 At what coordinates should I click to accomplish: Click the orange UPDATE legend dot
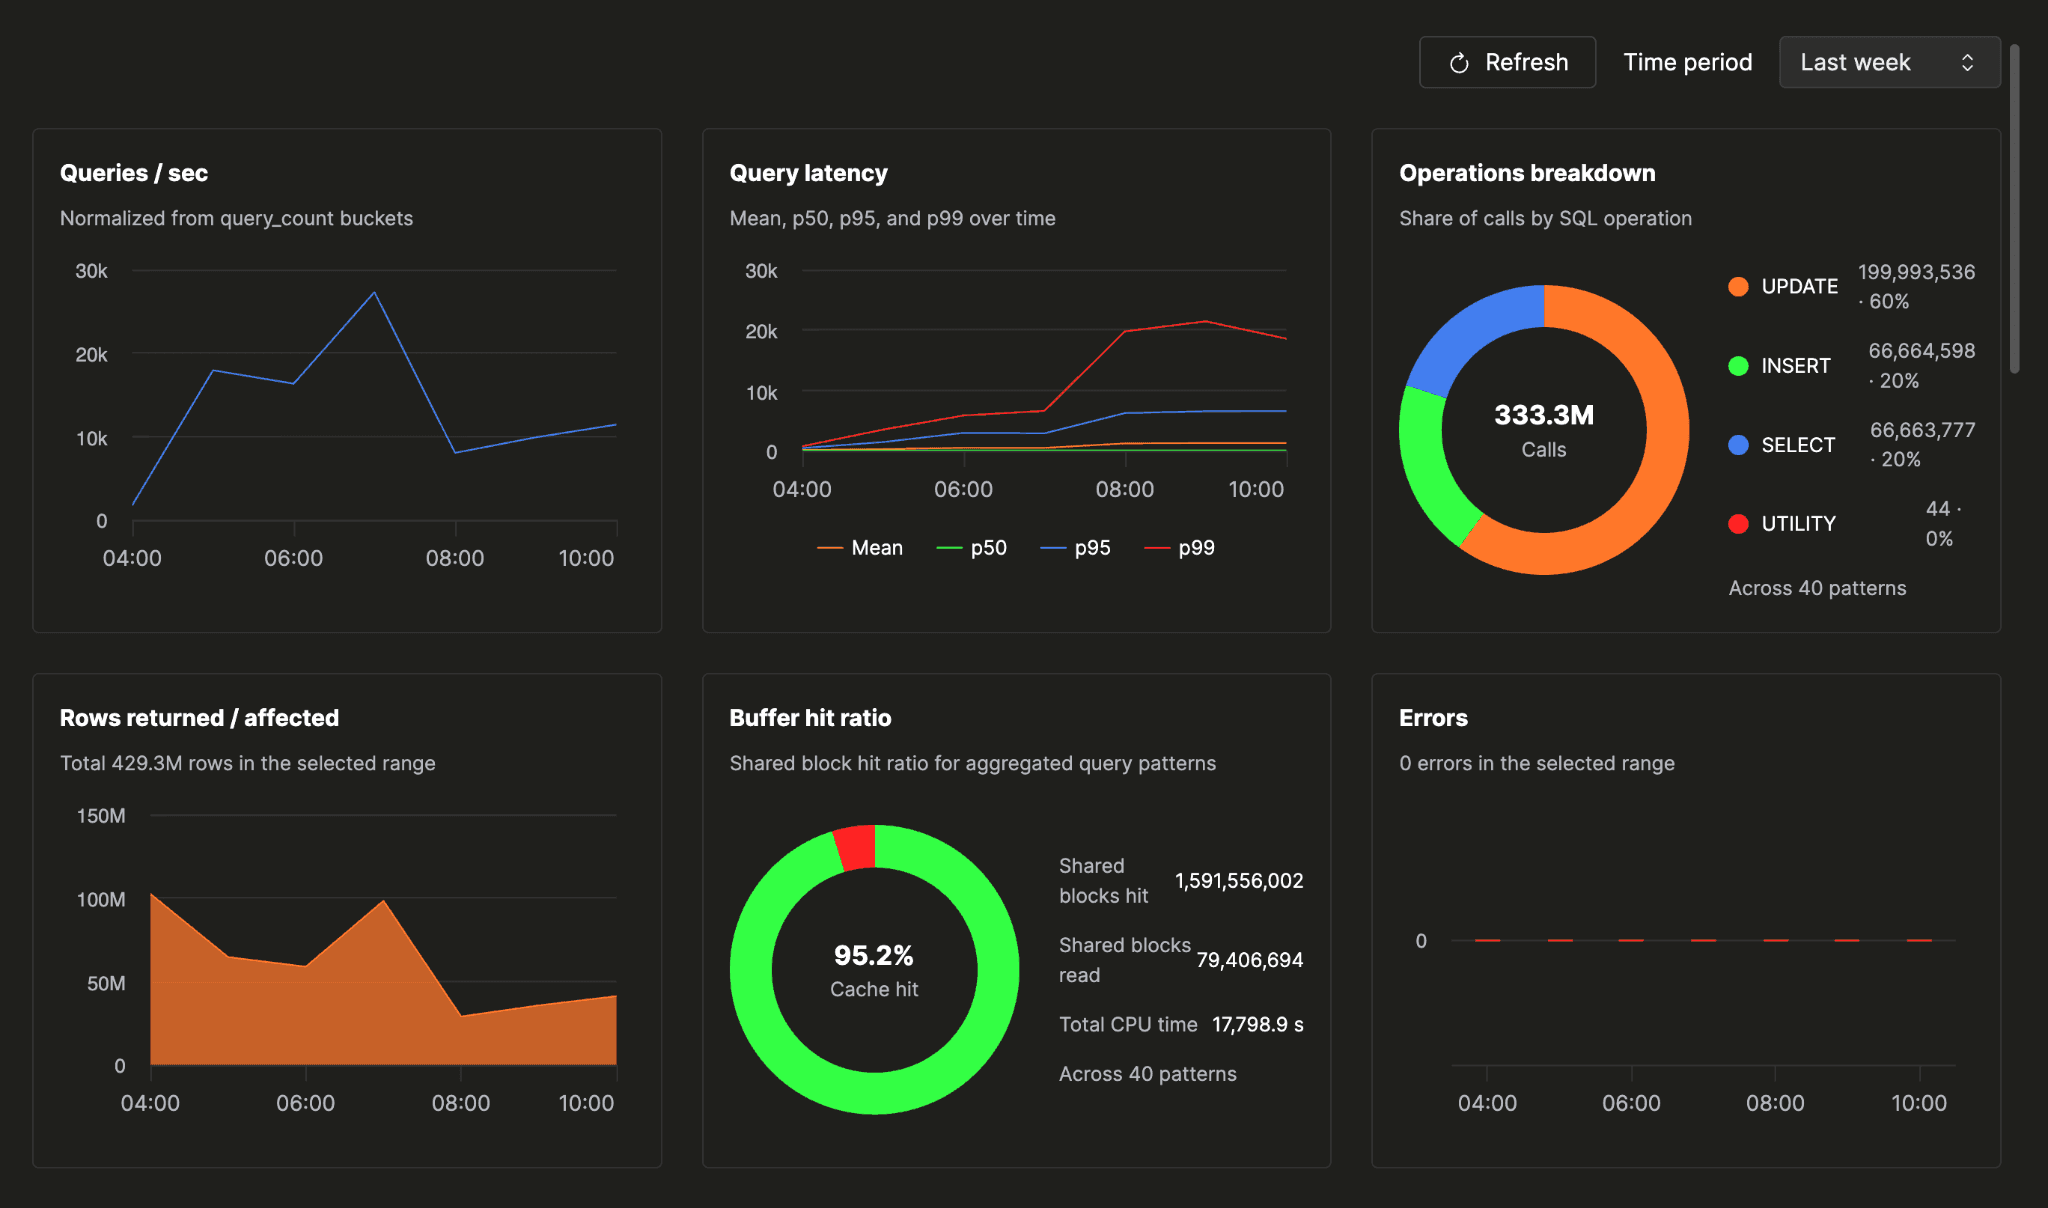tap(1738, 286)
